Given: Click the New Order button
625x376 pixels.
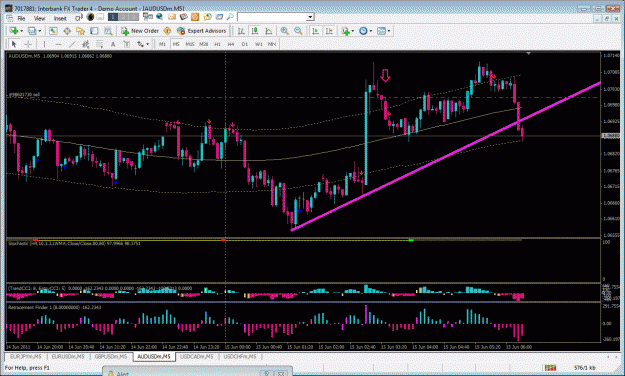Looking at the screenshot, I should (140, 31).
